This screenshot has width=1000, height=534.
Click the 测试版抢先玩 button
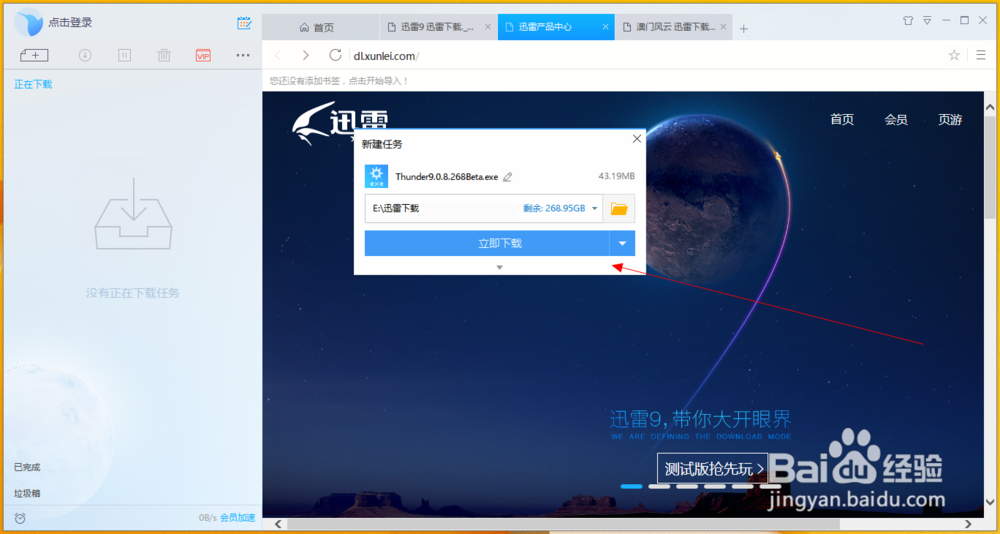coord(712,468)
